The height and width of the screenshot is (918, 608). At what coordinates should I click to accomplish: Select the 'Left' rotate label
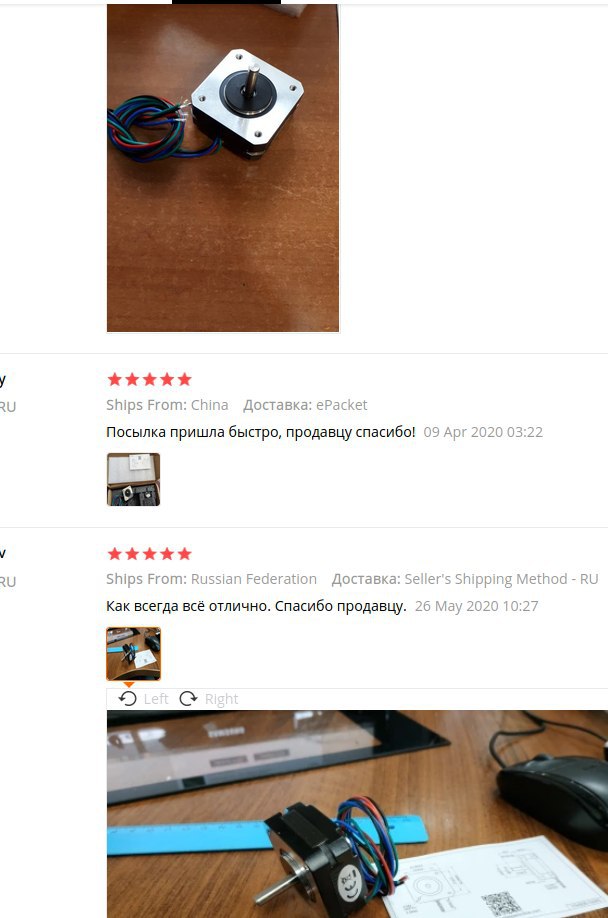tap(156, 699)
